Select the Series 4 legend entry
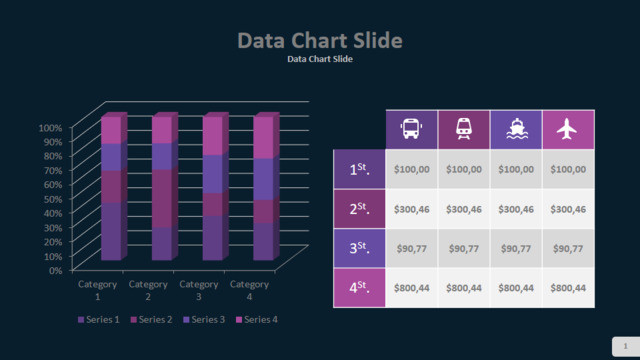The width and height of the screenshot is (640, 360). 257,320
